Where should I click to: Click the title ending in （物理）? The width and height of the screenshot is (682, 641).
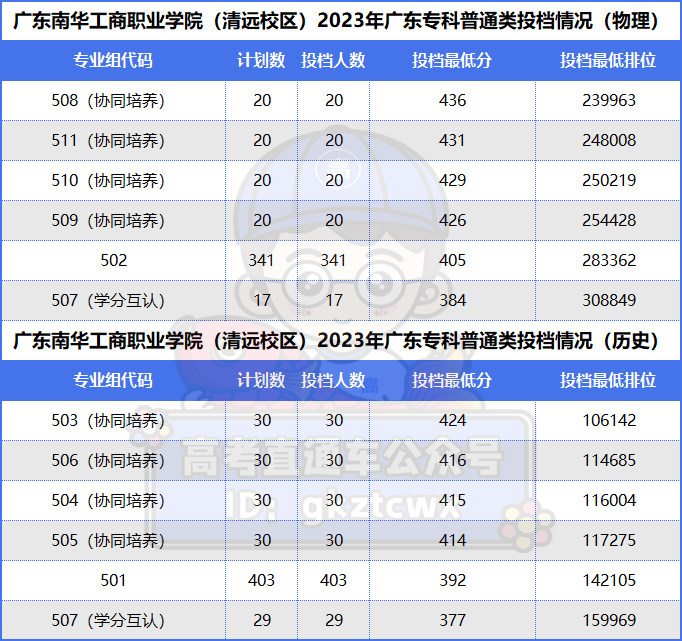(336, 20)
